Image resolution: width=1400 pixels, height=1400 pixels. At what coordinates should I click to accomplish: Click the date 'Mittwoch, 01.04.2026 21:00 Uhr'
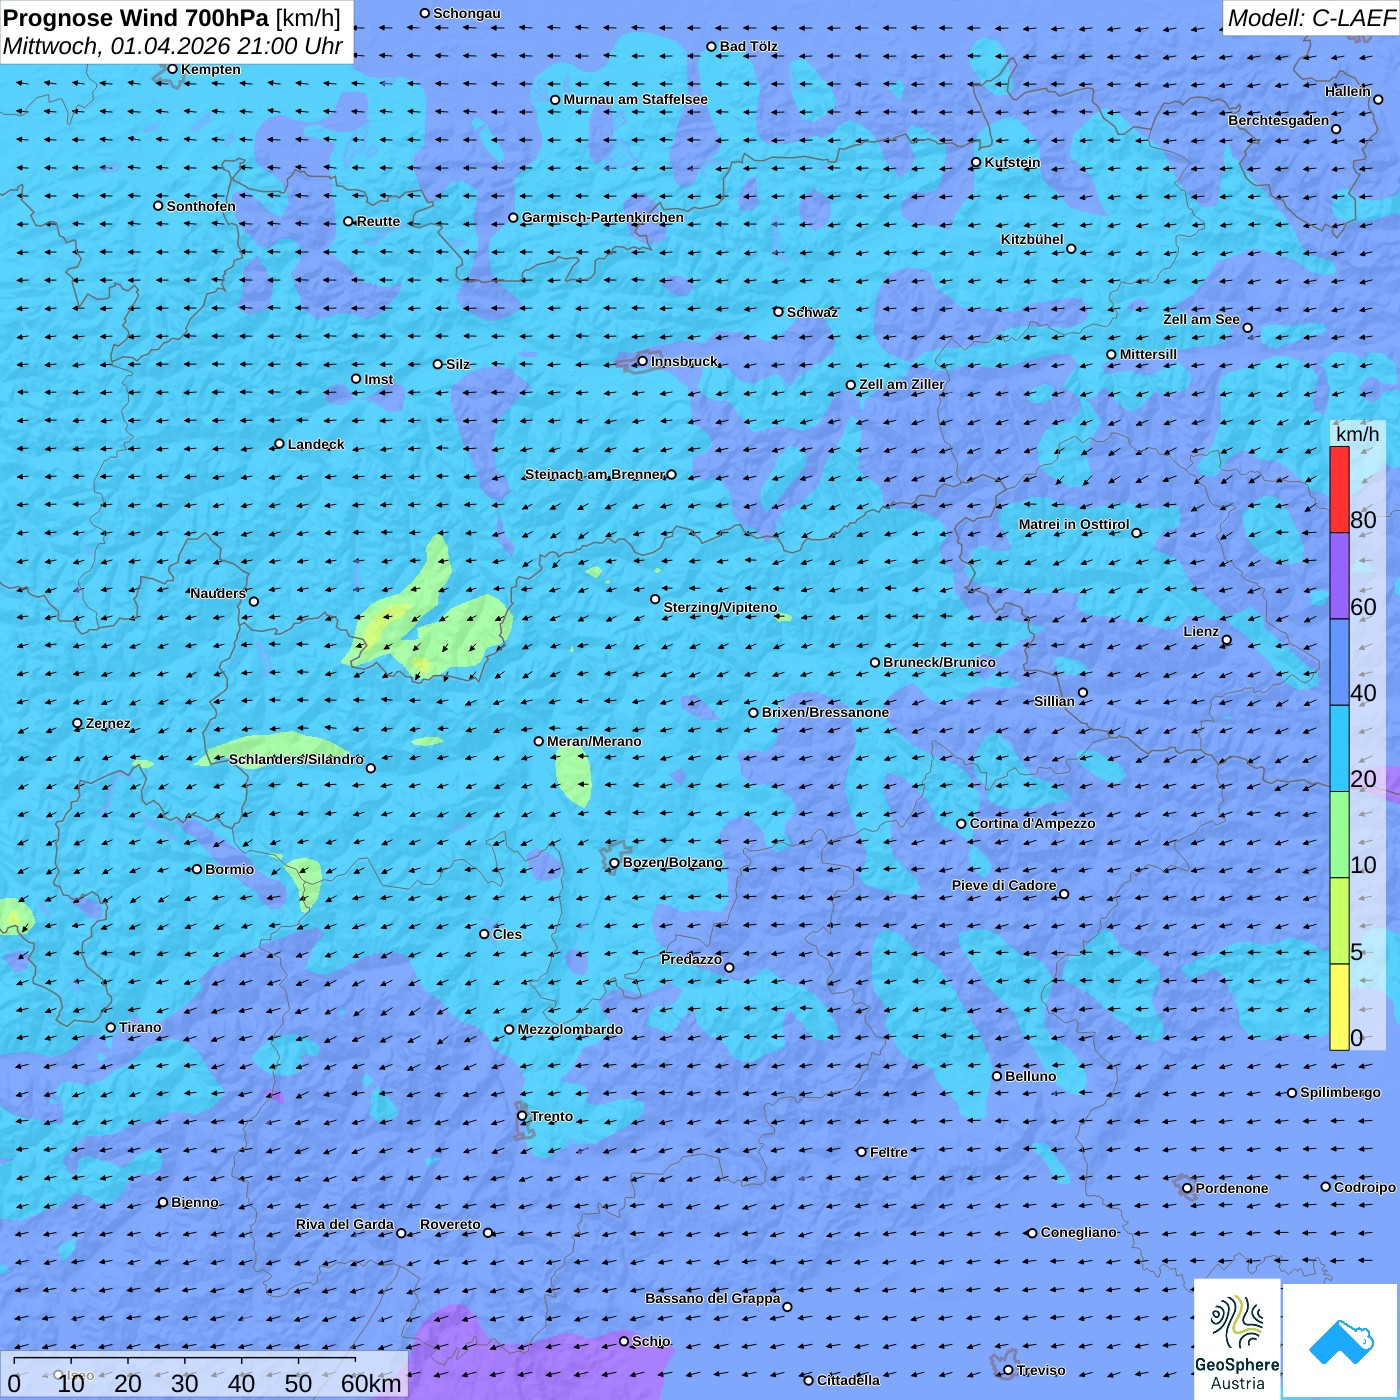pos(173,46)
